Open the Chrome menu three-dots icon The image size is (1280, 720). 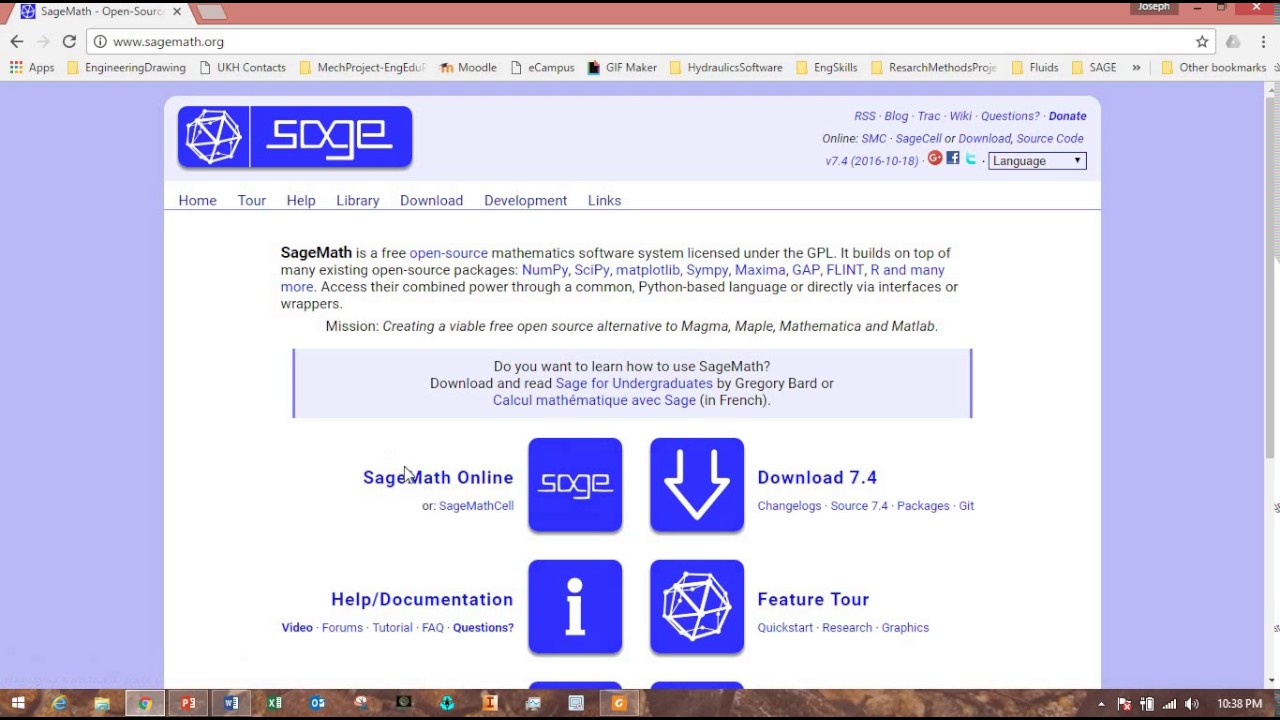1262,41
